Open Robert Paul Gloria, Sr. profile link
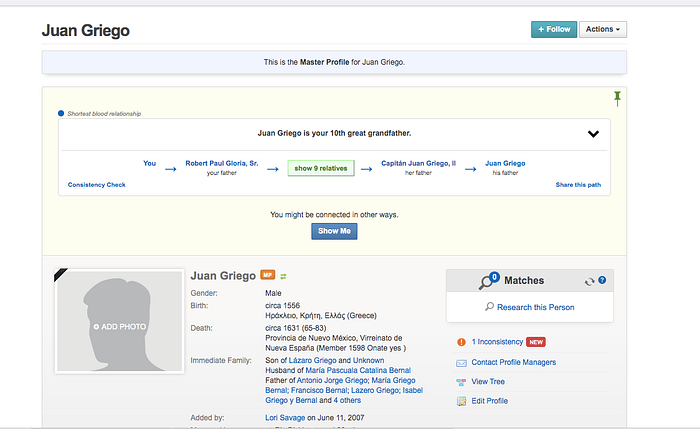The height and width of the screenshot is (429, 700). pos(222,163)
